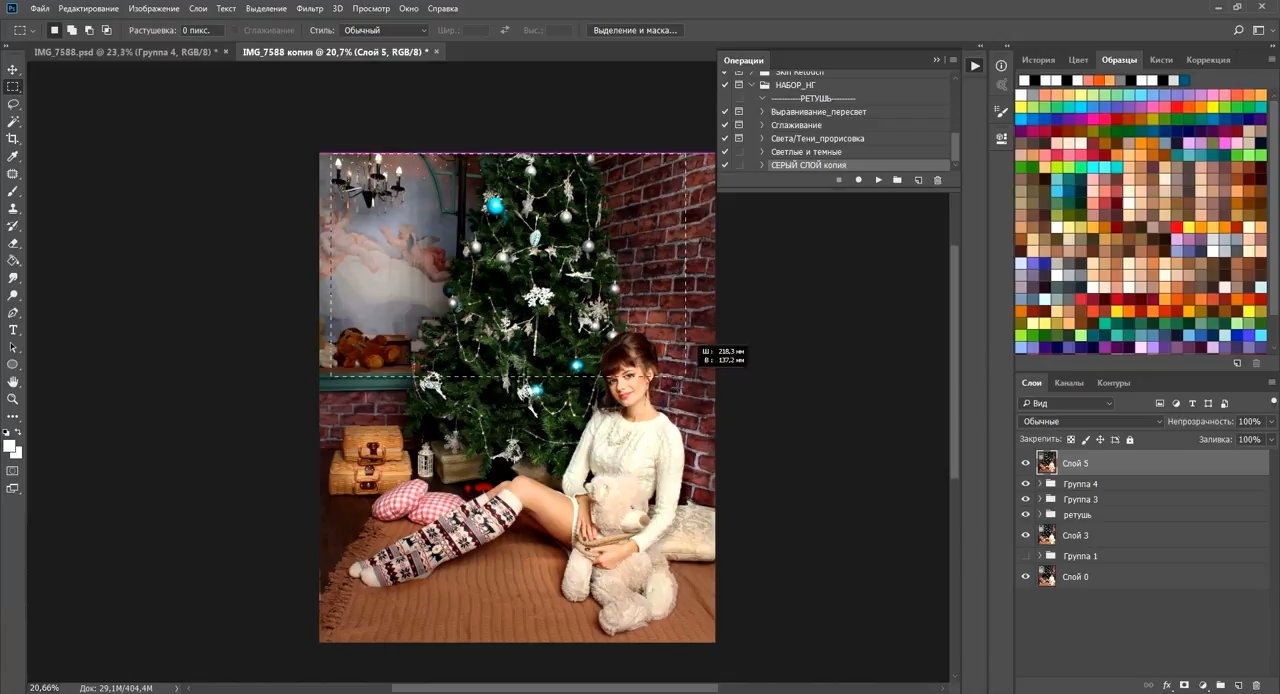Select the Move tool
Viewport: 1280px width, 694px height.
(x=13, y=69)
